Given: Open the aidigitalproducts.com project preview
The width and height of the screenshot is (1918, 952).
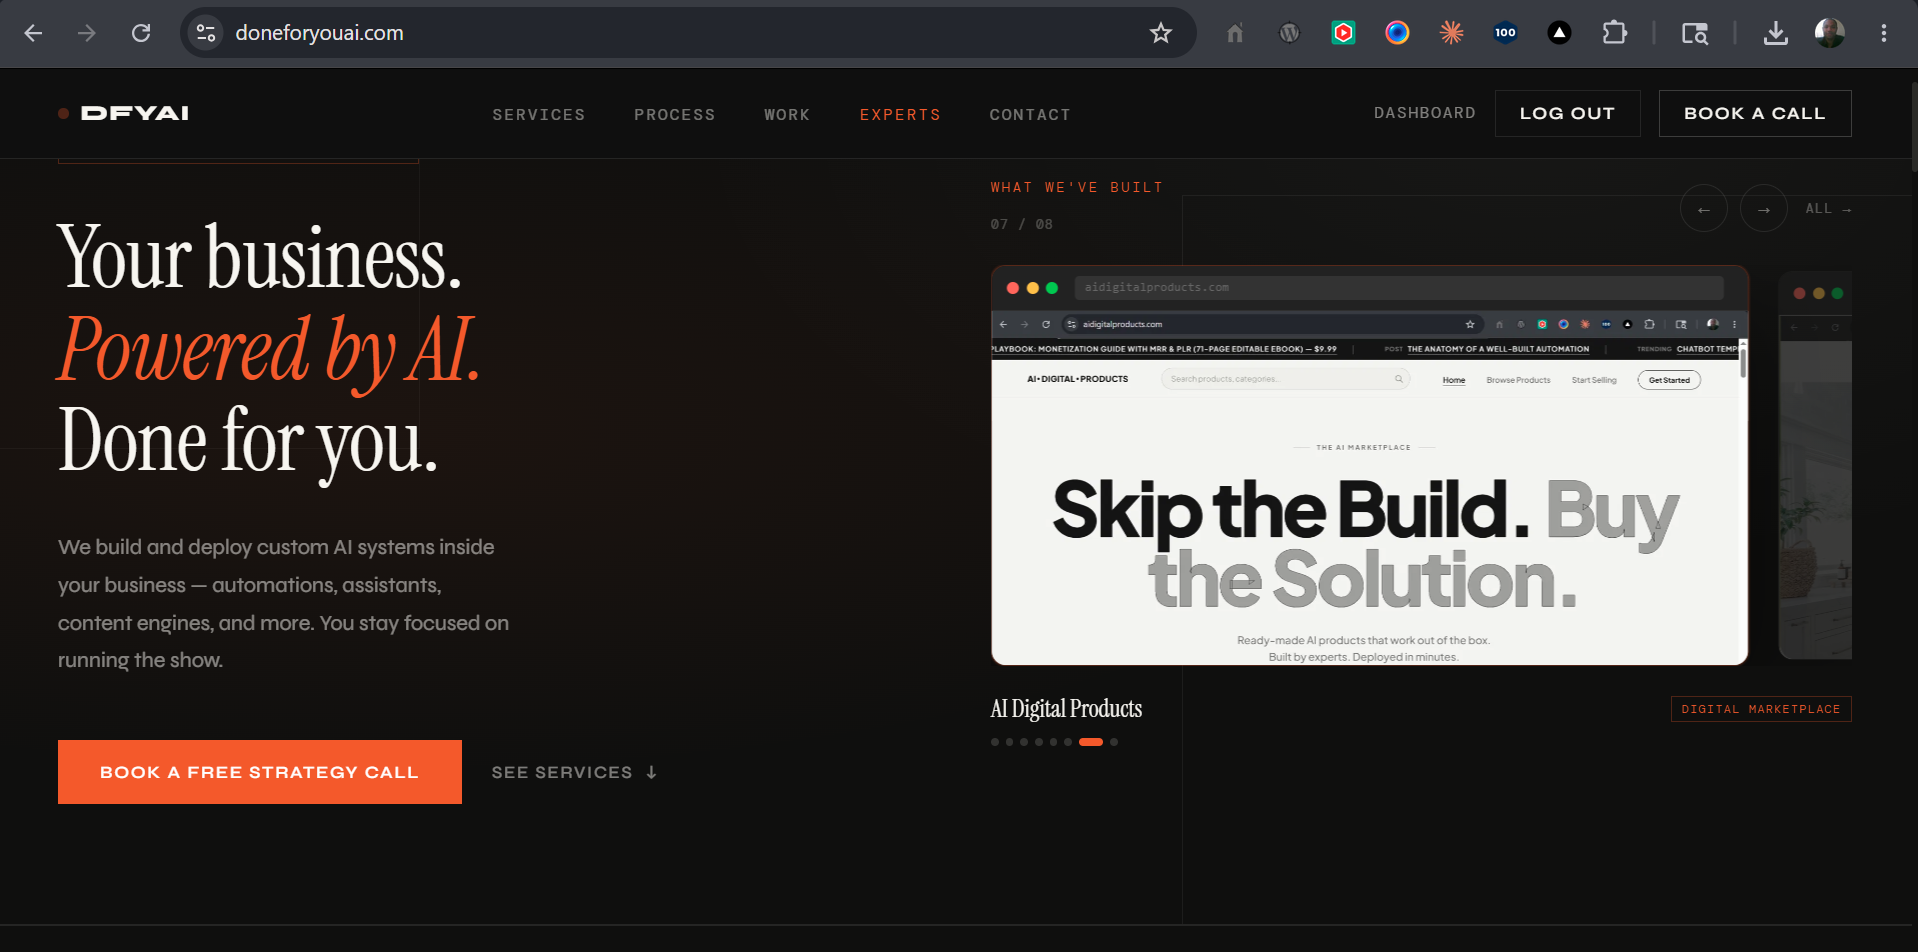Looking at the screenshot, I should pyautogui.click(x=1369, y=465).
